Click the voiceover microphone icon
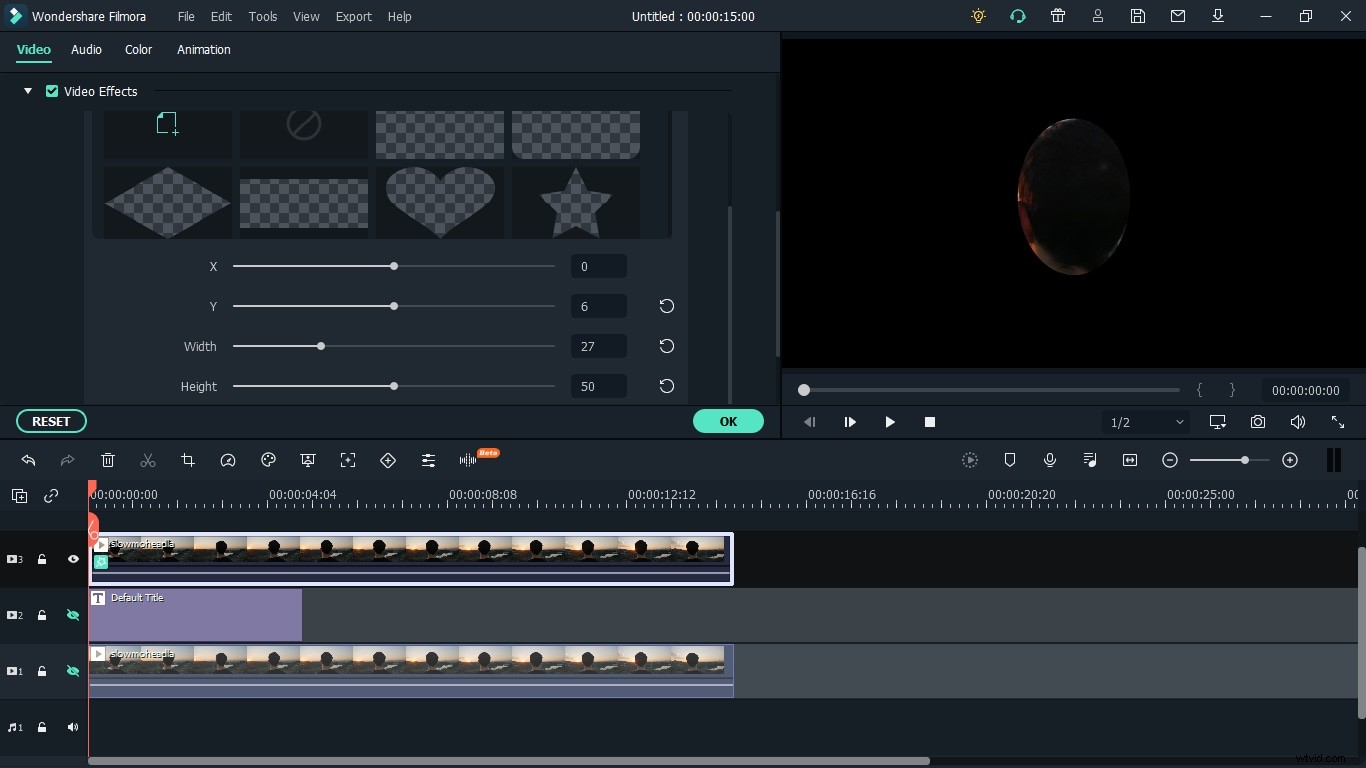 pos(1050,460)
